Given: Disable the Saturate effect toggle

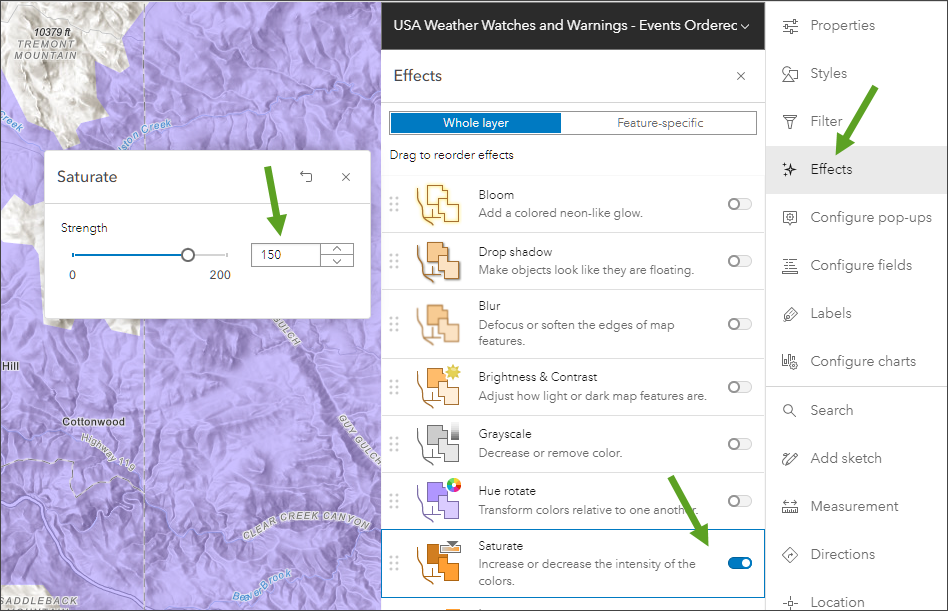Looking at the screenshot, I should (x=739, y=563).
